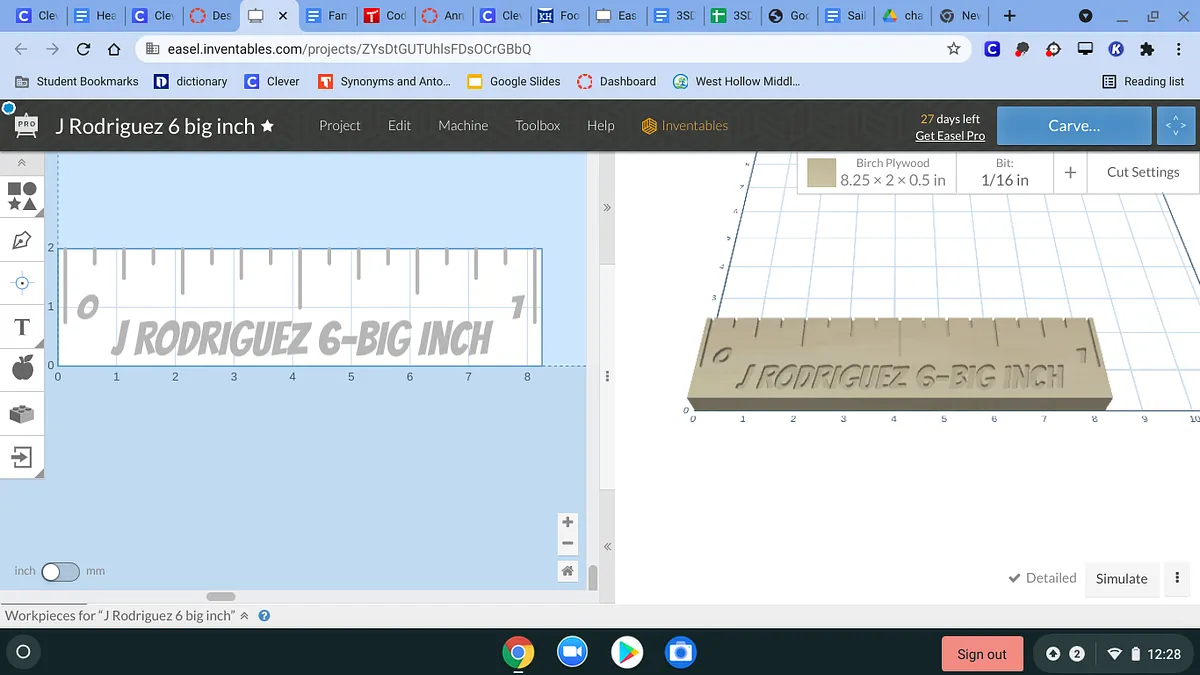Star the J Rodriguez project title
Image resolution: width=1200 pixels, height=675 pixels.
pyautogui.click(x=267, y=126)
